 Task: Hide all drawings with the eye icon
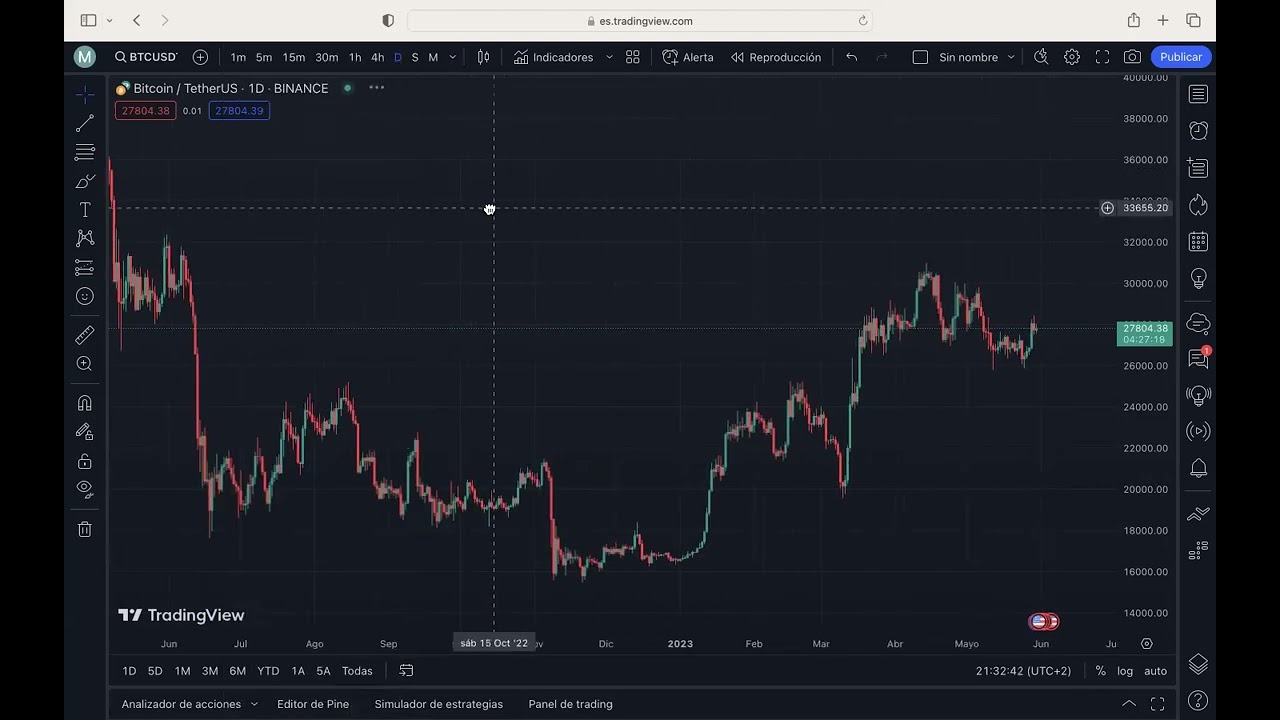pos(85,489)
